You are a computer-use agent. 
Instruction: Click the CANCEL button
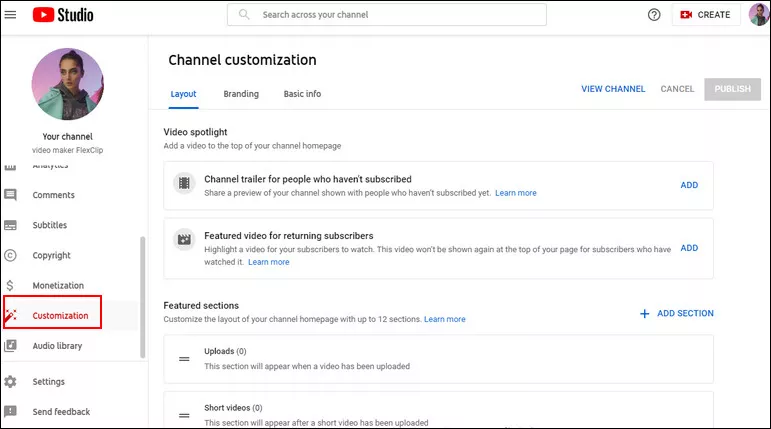coord(677,89)
